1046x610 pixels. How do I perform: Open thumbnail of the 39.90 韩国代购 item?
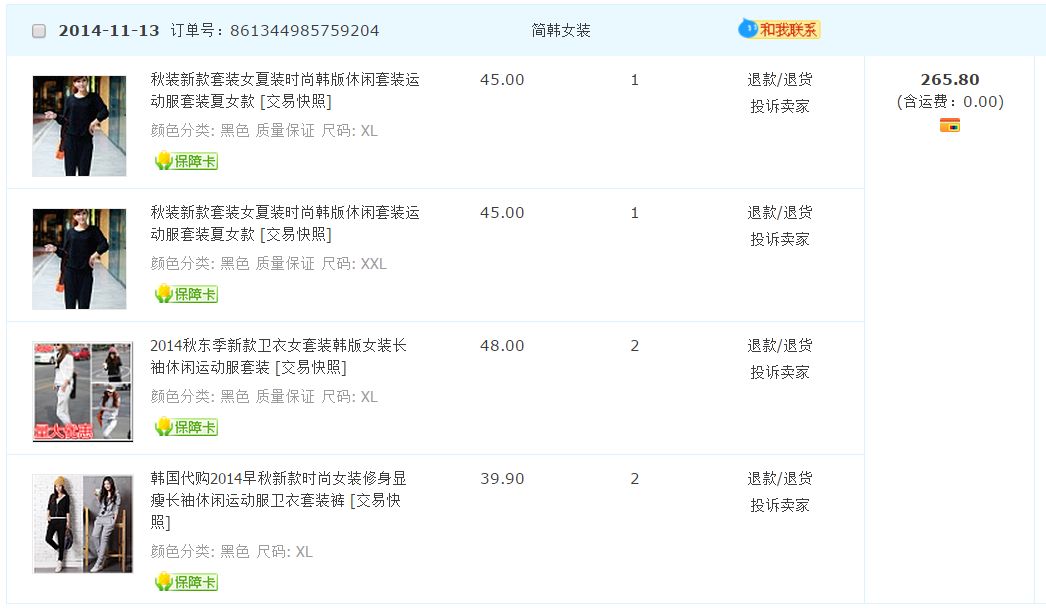coord(82,524)
